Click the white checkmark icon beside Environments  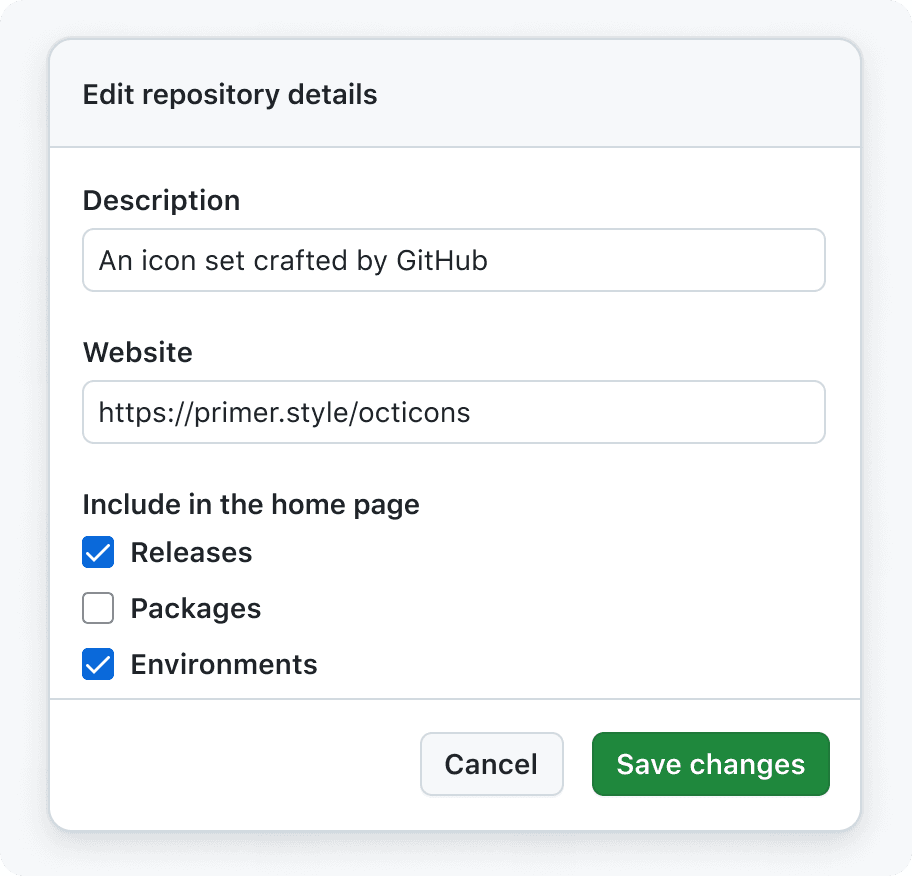(98, 664)
